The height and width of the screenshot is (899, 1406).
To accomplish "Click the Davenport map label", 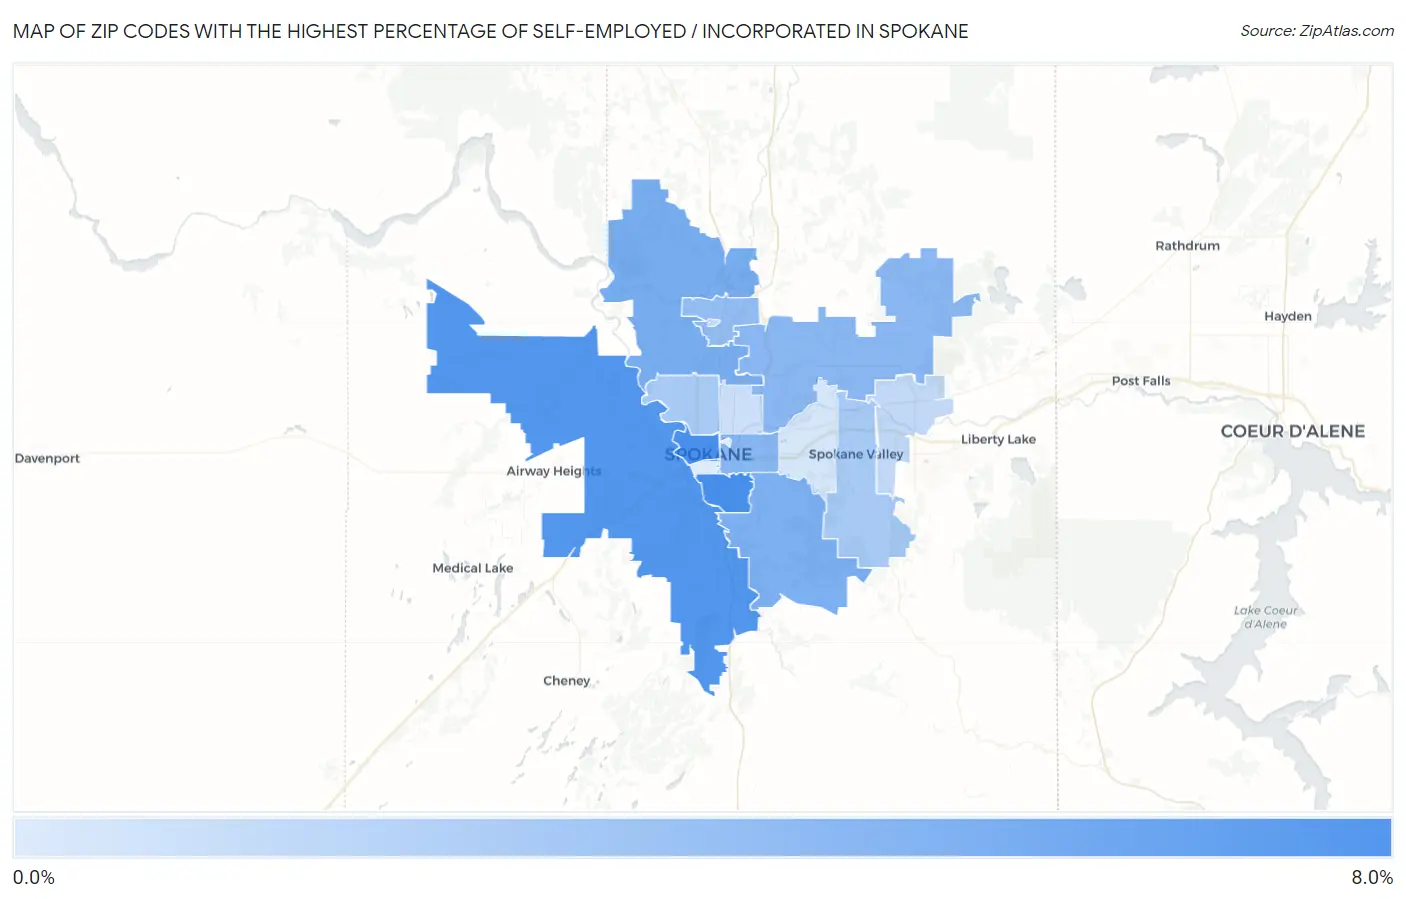I will pos(47,458).
